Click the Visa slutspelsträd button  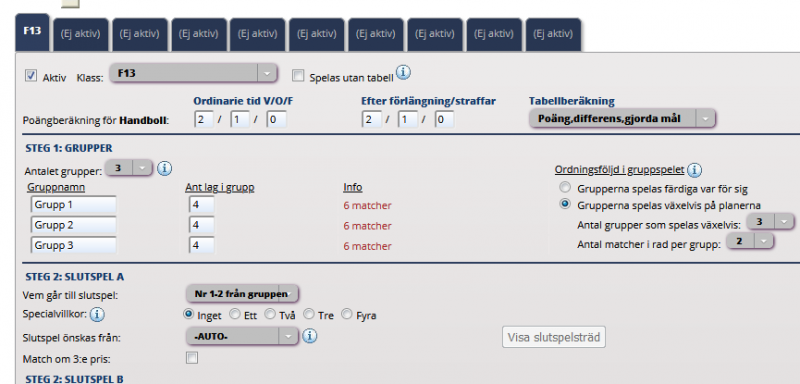point(554,337)
